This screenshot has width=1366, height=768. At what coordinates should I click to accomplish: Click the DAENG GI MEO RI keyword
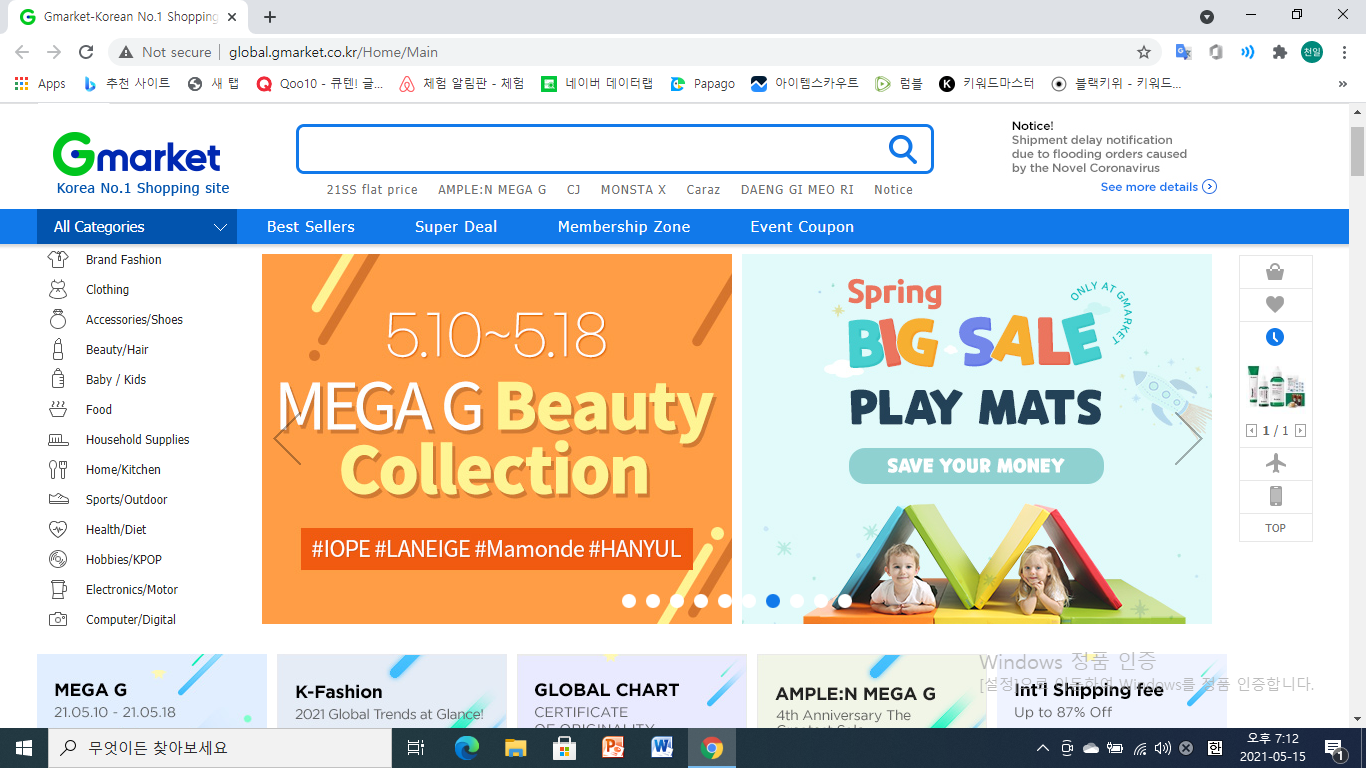797,190
